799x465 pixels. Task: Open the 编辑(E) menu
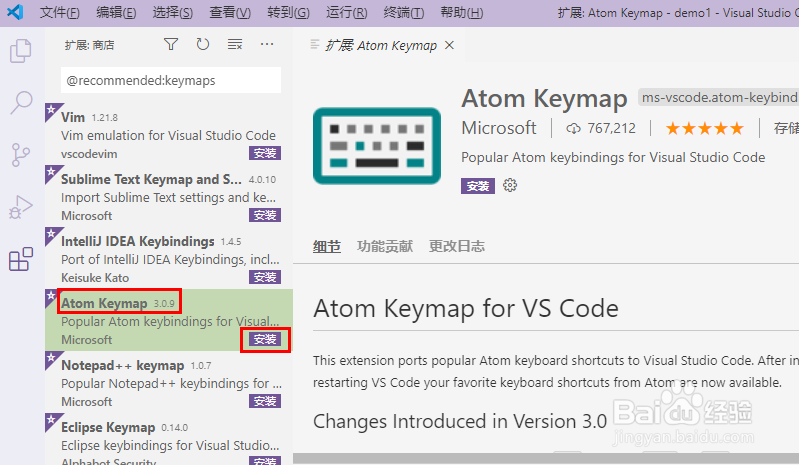116,12
